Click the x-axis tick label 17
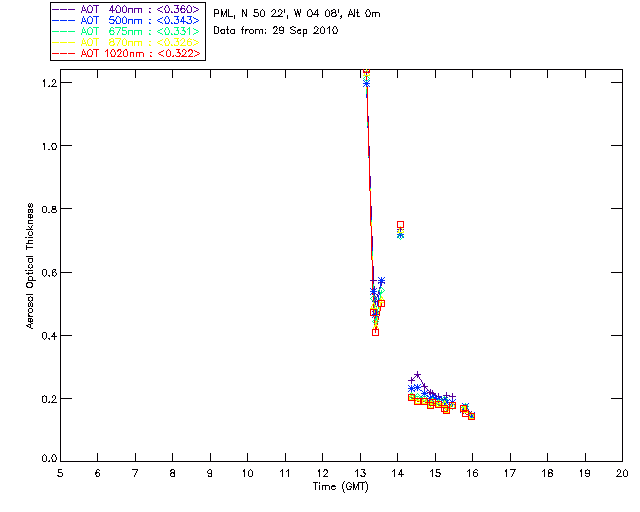 tap(510, 473)
